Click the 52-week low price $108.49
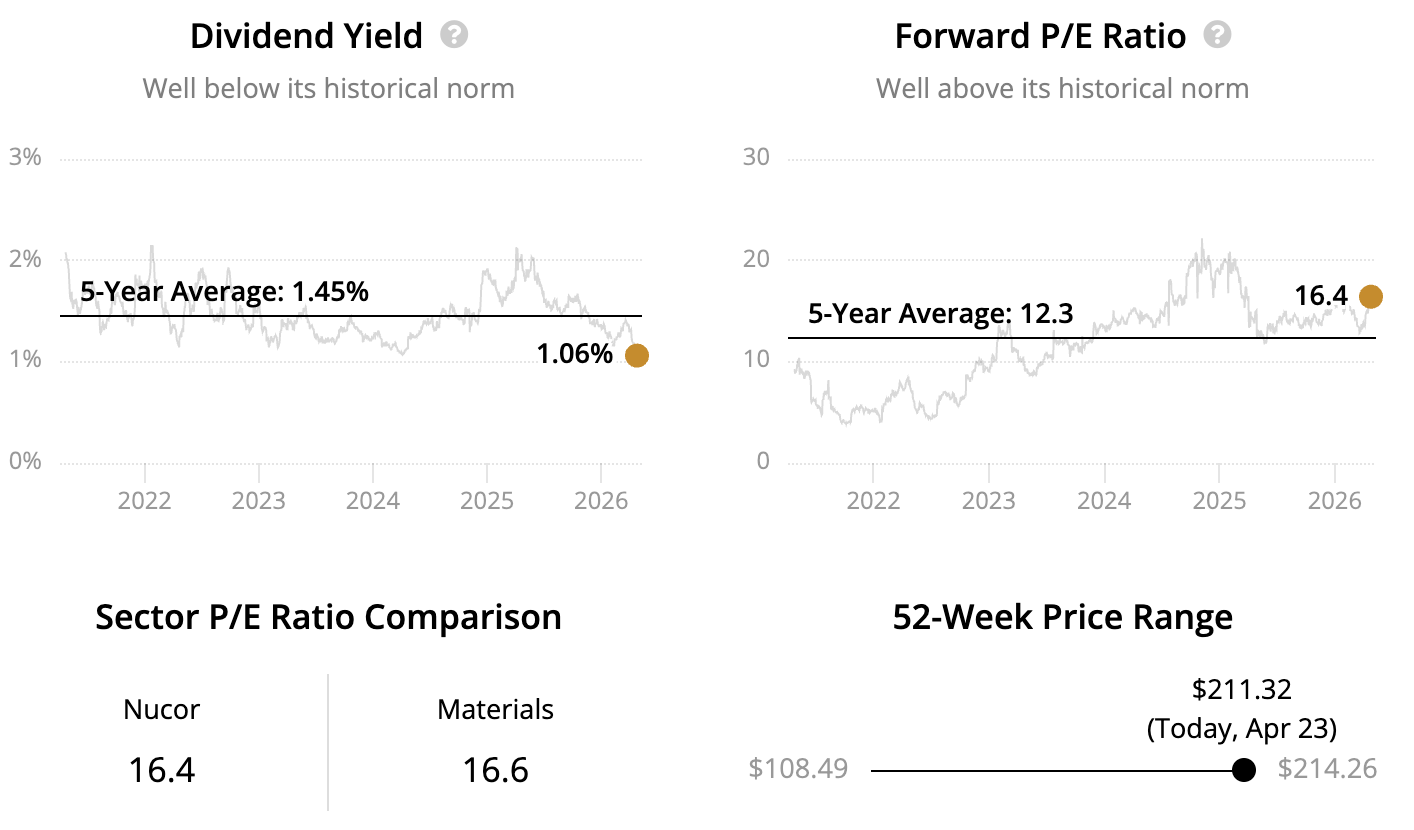The height and width of the screenshot is (830, 1414). [798, 769]
